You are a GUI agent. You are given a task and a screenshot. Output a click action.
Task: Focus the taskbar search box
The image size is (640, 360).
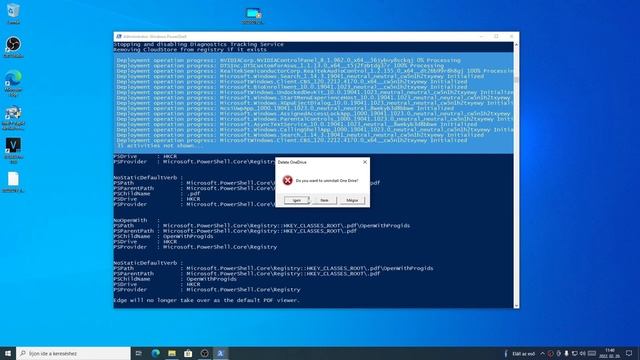[x=73, y=353]
